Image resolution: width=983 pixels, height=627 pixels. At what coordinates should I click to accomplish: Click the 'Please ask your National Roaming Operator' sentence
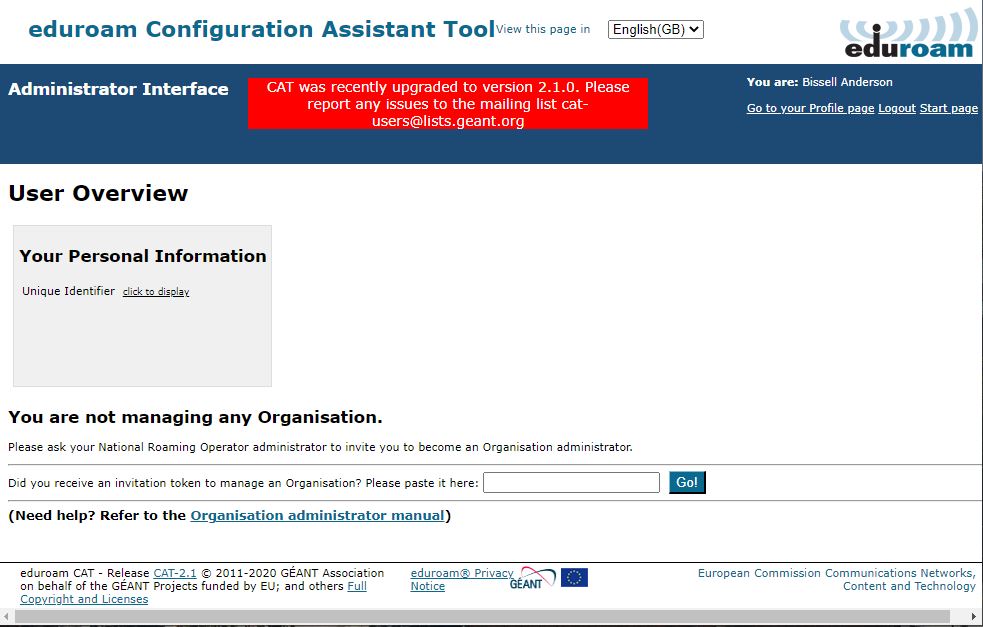pos(320,447)
